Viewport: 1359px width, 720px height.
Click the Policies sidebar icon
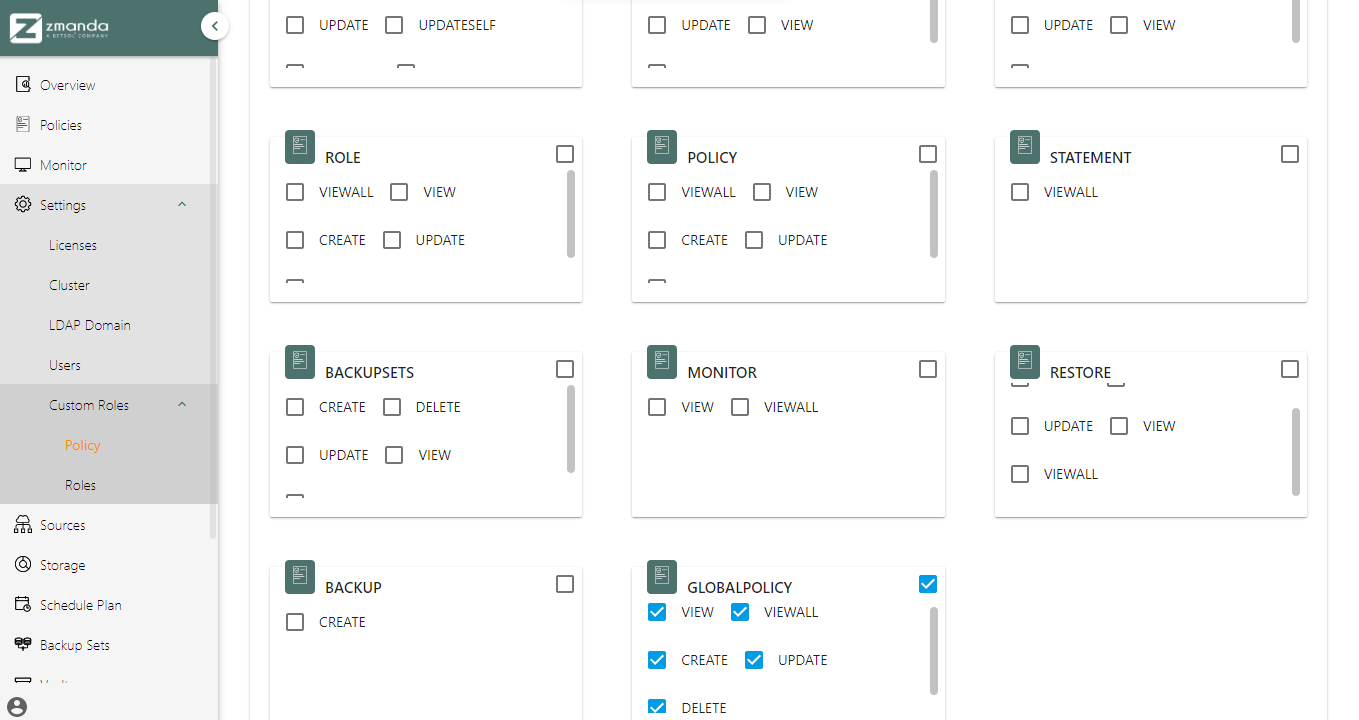[x=23, y=125]
